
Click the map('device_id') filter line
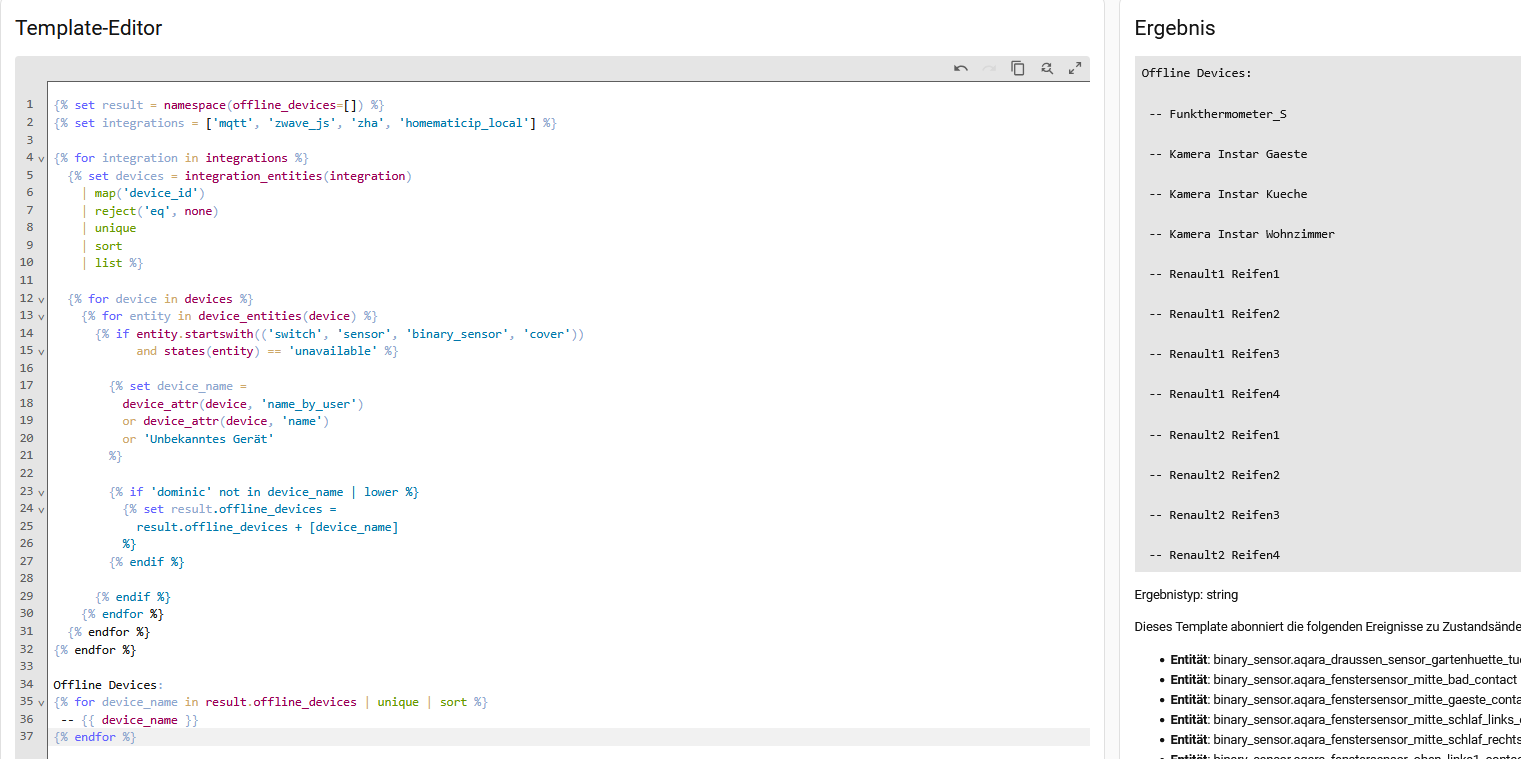click(x=143, y=193)
